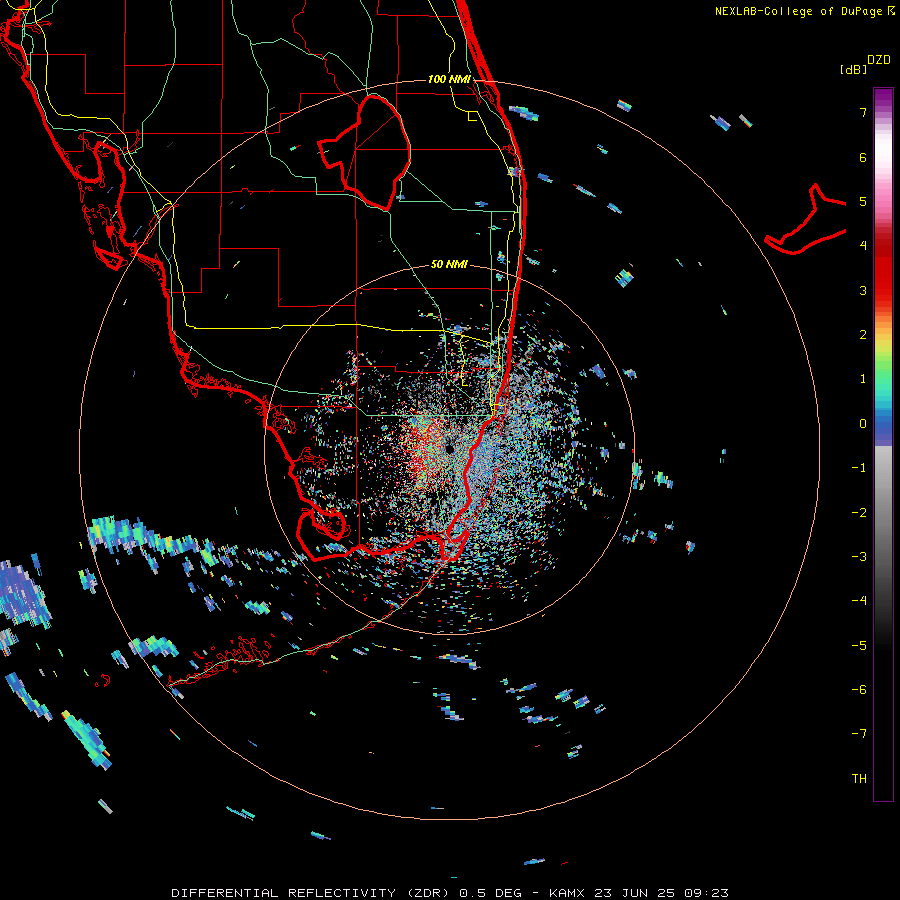Select the -1 value on the scale
The height and width of the screenshot is (900, 900).
tap(859, 468)
